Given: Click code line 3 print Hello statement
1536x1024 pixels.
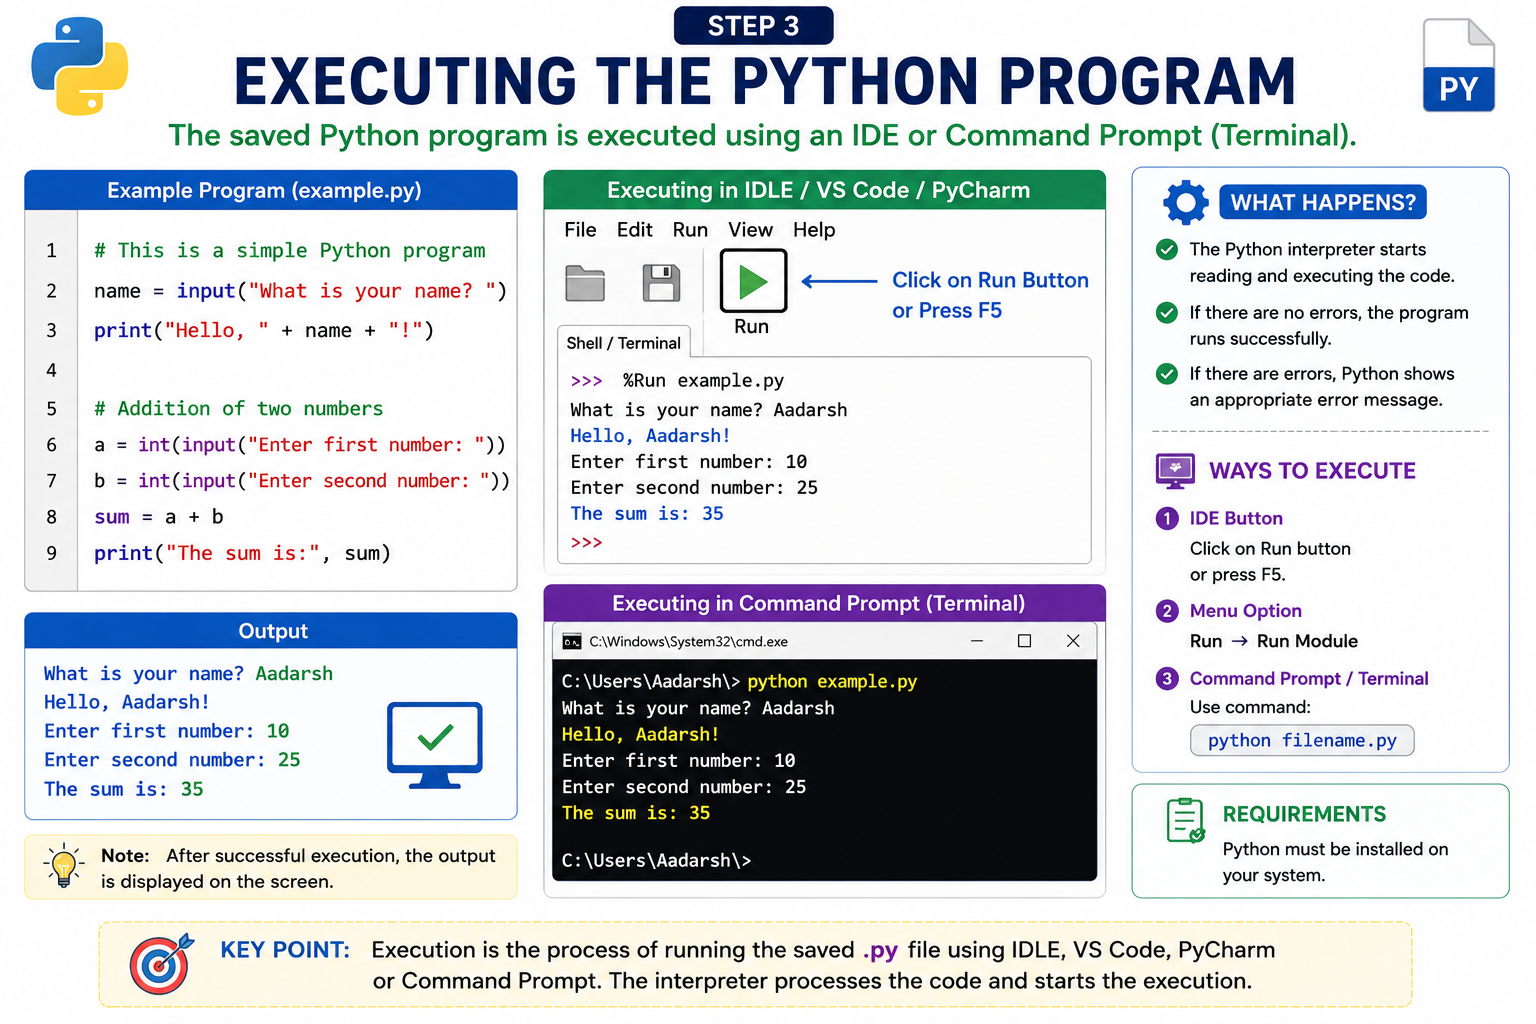Looking at the screenshot, I should coord(264,331).
